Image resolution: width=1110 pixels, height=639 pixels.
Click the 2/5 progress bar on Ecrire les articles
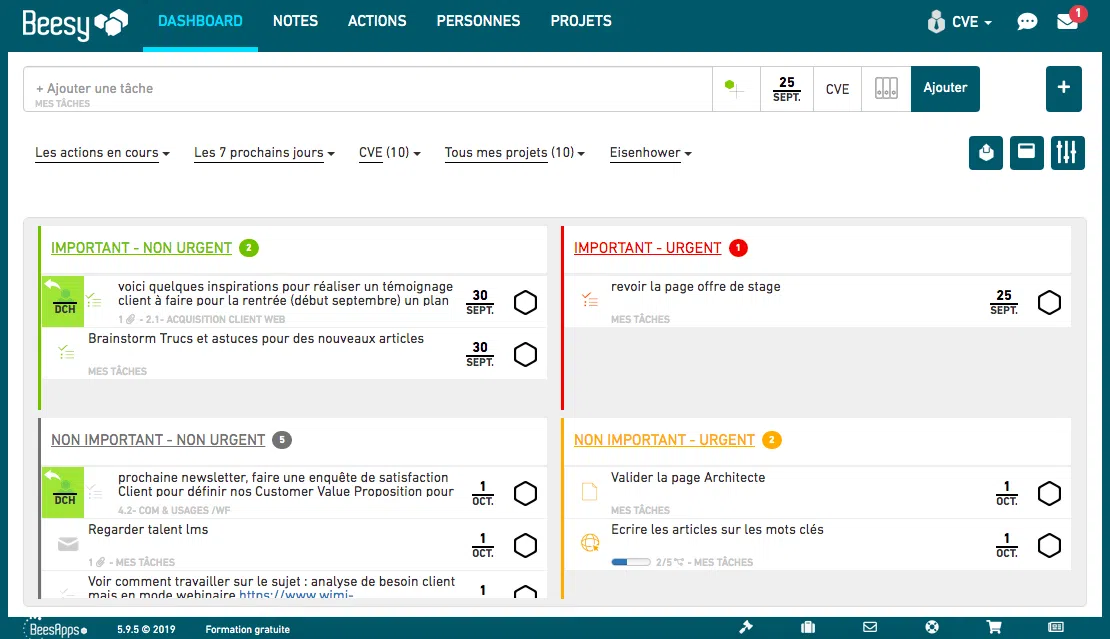tap(631, 562)
